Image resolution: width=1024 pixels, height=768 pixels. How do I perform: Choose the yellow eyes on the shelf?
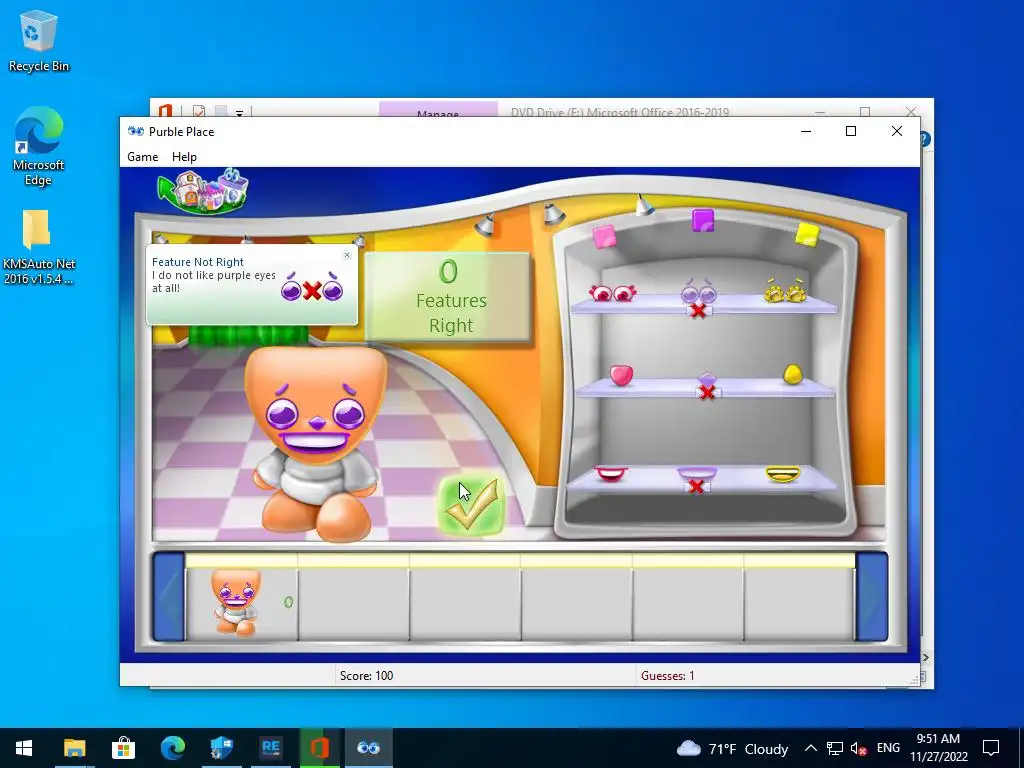coord(784,291)
